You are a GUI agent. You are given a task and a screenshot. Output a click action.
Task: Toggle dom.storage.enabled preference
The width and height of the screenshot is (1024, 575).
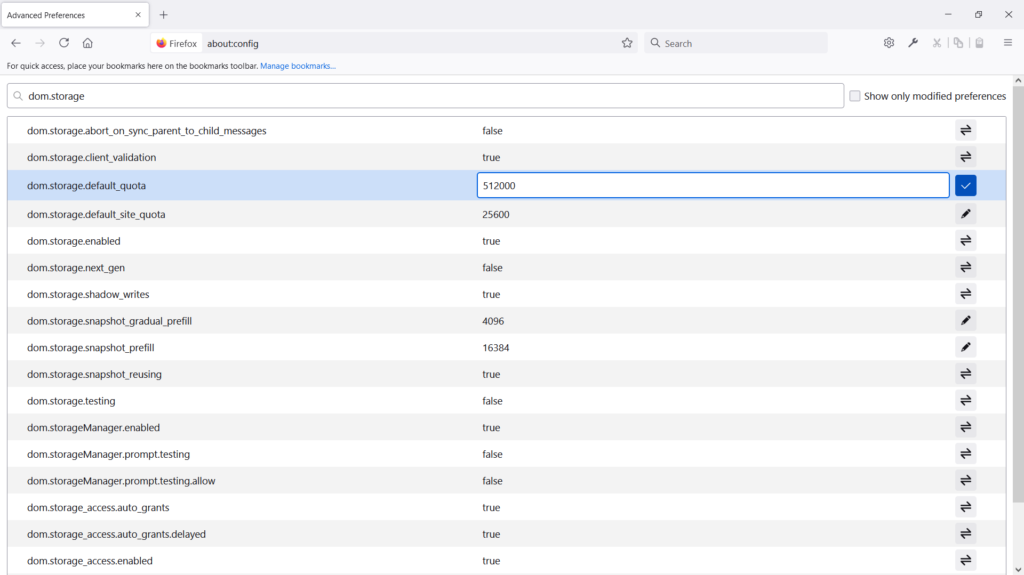click(x=965, y=241)
